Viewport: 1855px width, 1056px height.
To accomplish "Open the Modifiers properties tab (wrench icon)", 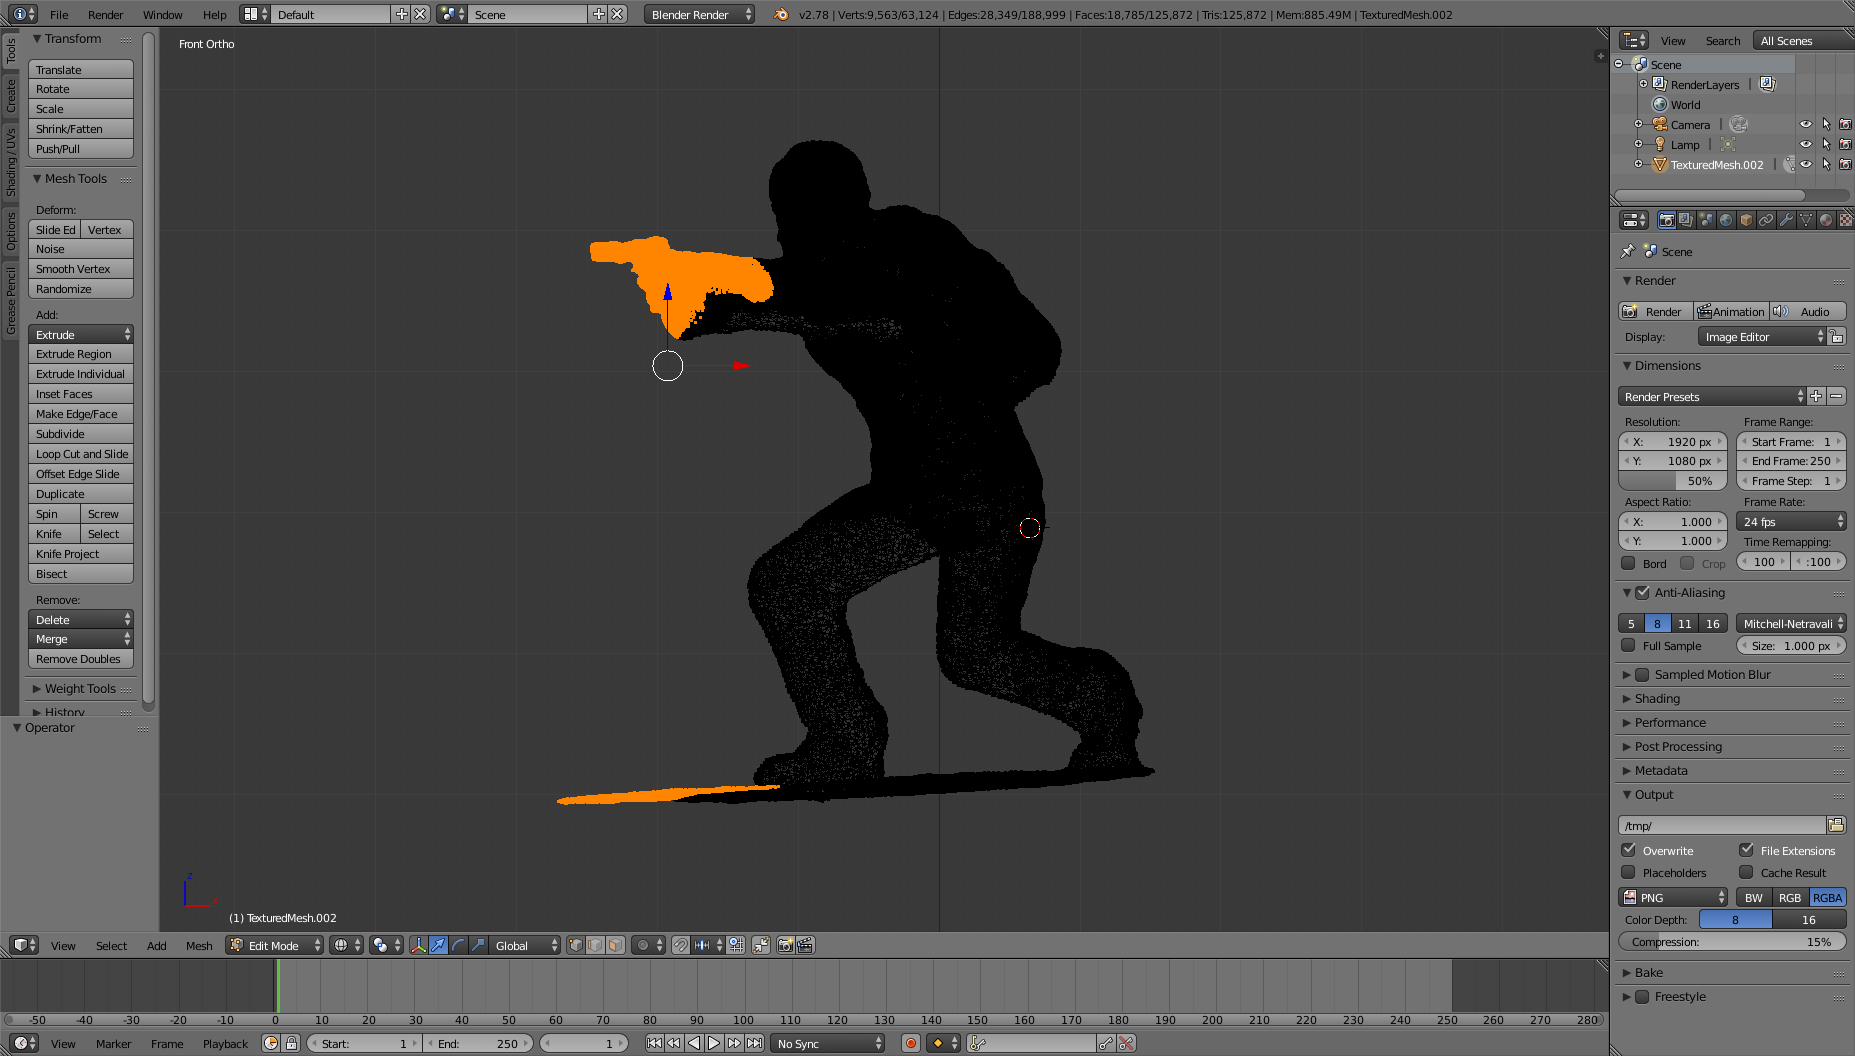I will (1786, 220).
